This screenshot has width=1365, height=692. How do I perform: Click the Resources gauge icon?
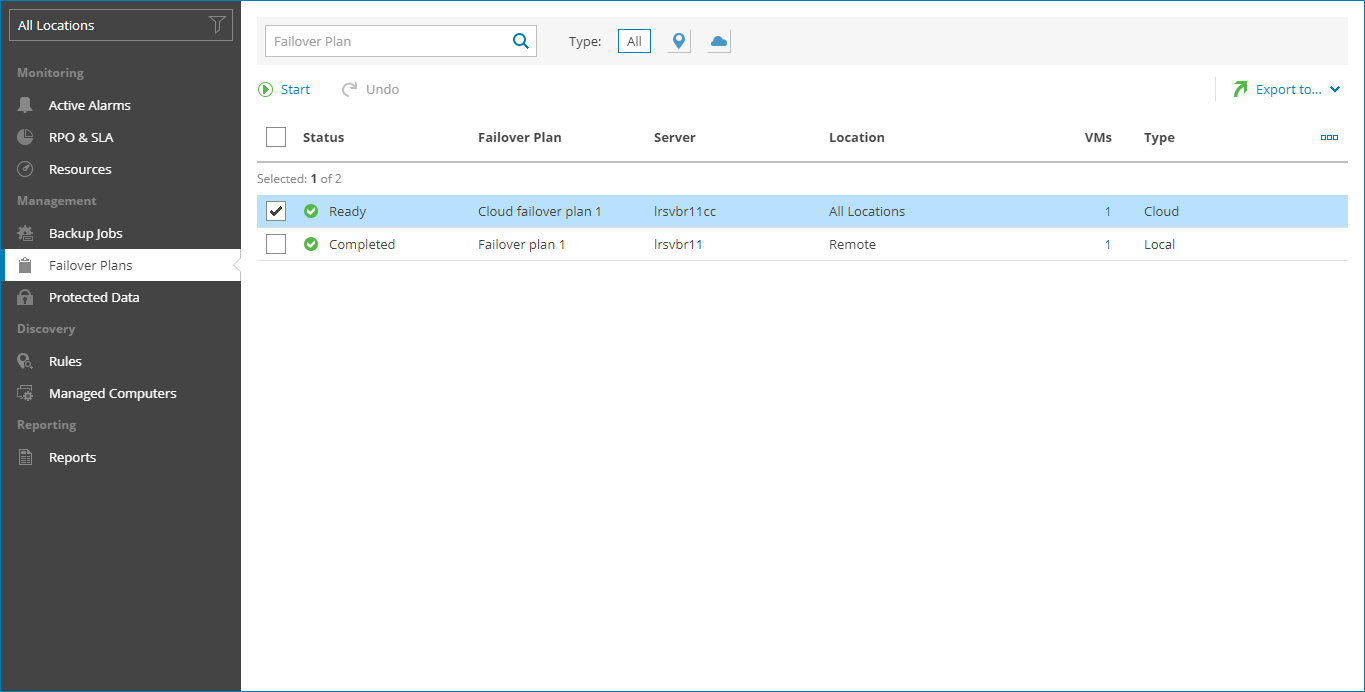click(x=26, y=169)
